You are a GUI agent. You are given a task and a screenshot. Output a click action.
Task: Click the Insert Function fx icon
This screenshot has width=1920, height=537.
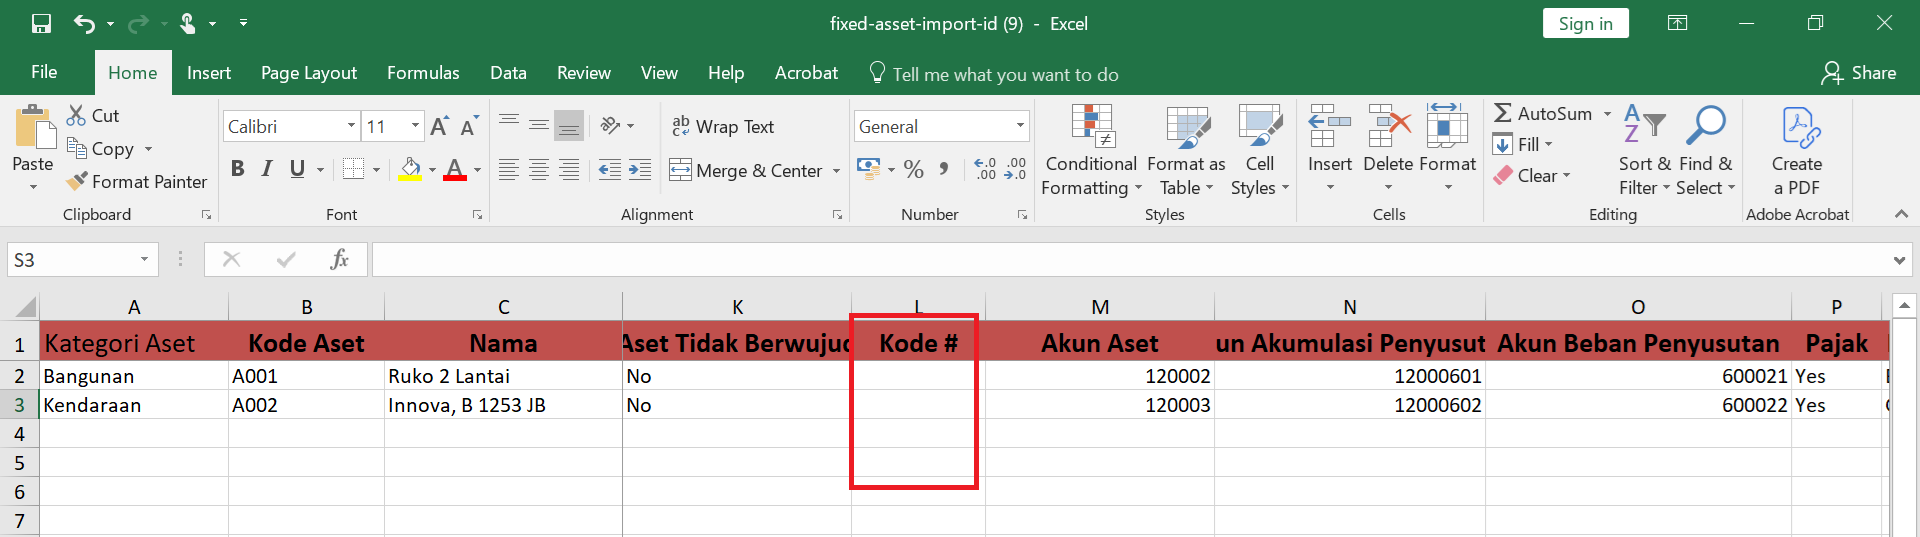coord(339,260)
